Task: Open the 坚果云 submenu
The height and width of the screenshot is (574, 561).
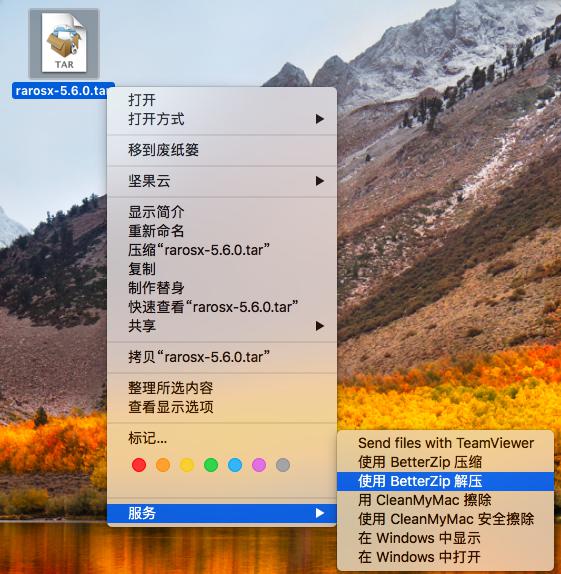Action: [x=222, y=181]
